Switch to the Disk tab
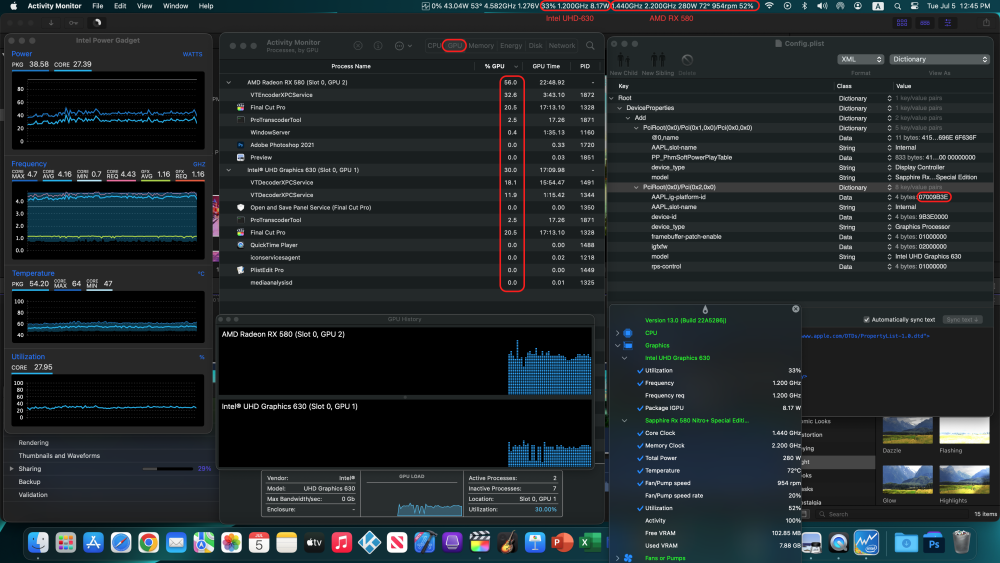Viewport: 1000px width, 563px height. 536,46
